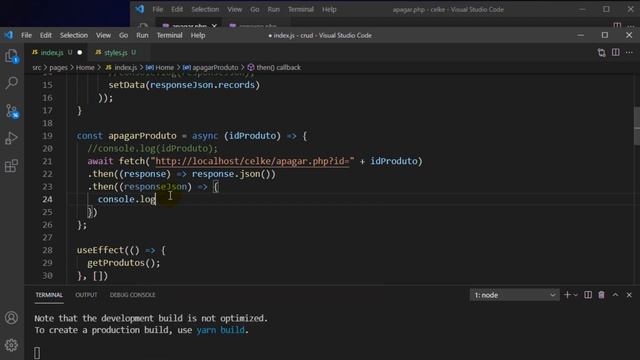
Task: Open View menu in crud window
Action: [x=103, y=36]
